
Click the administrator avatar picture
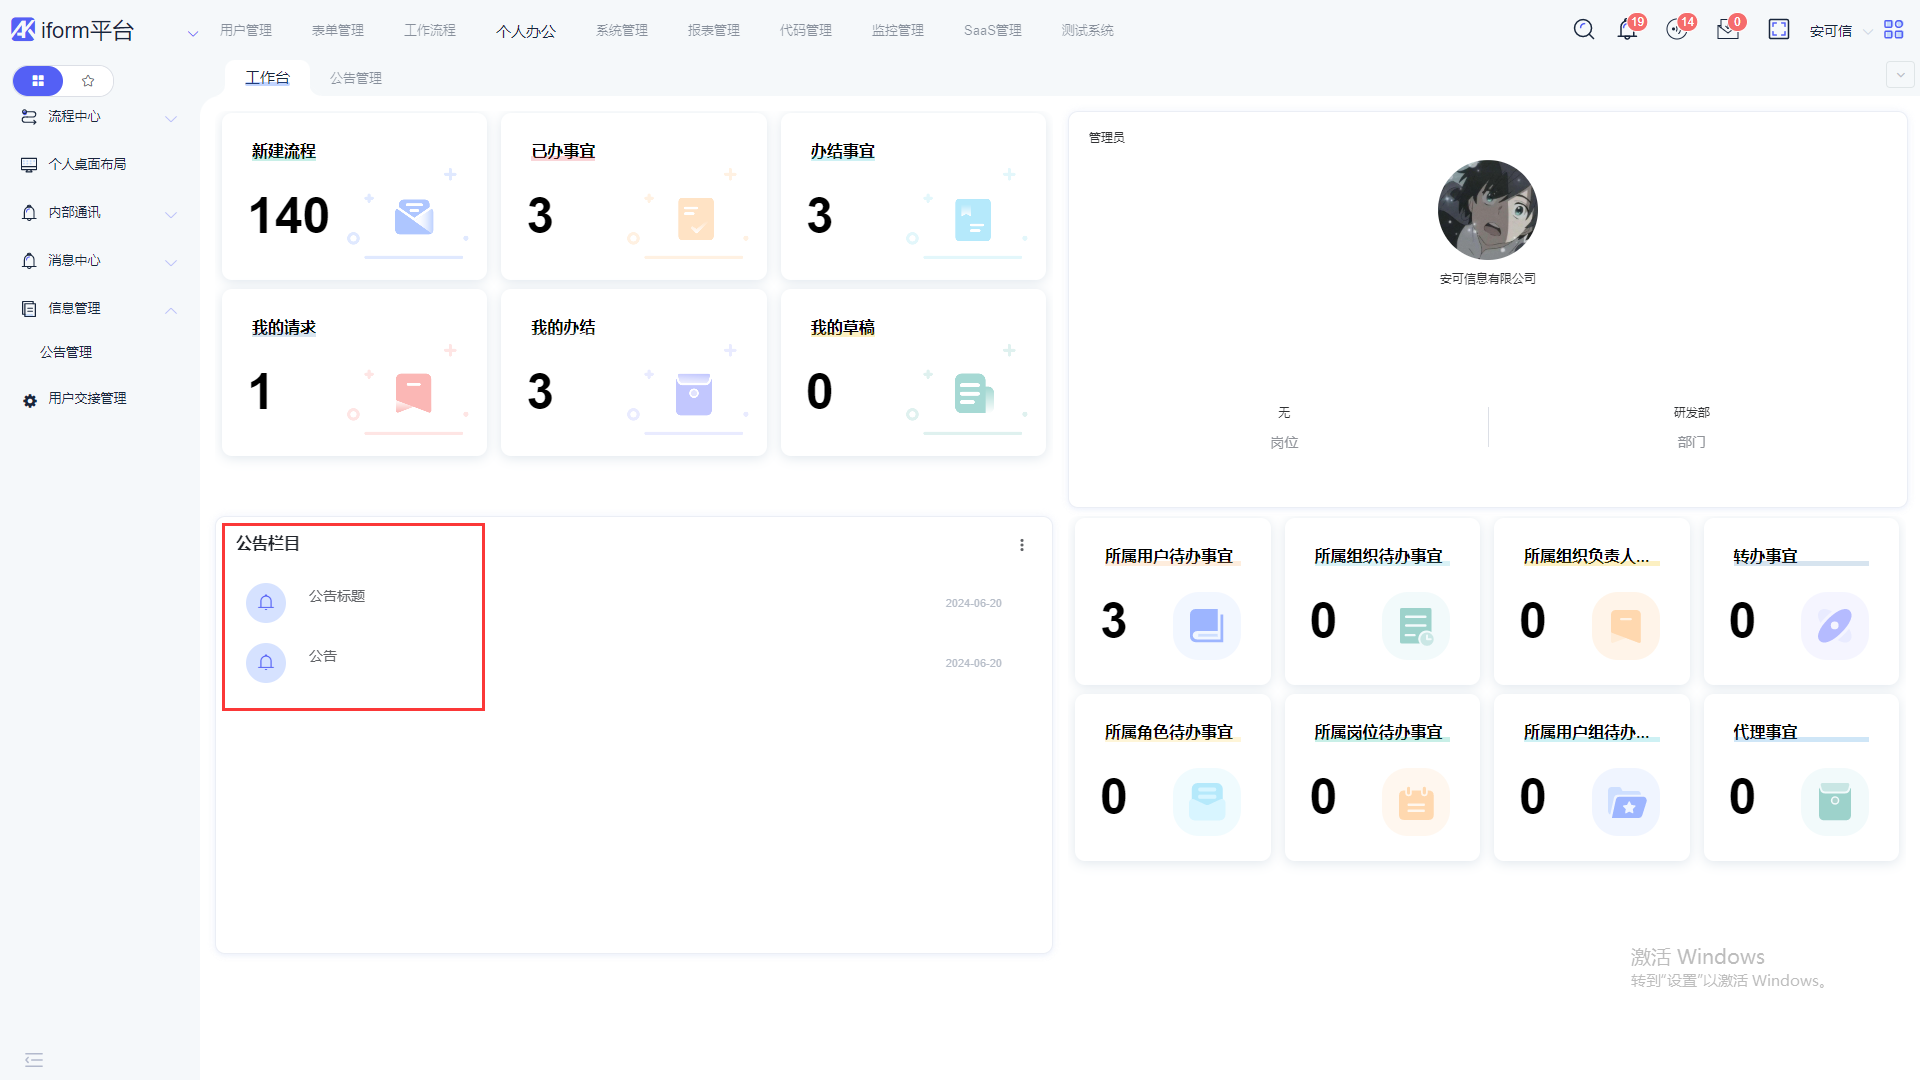[1487, 210]
